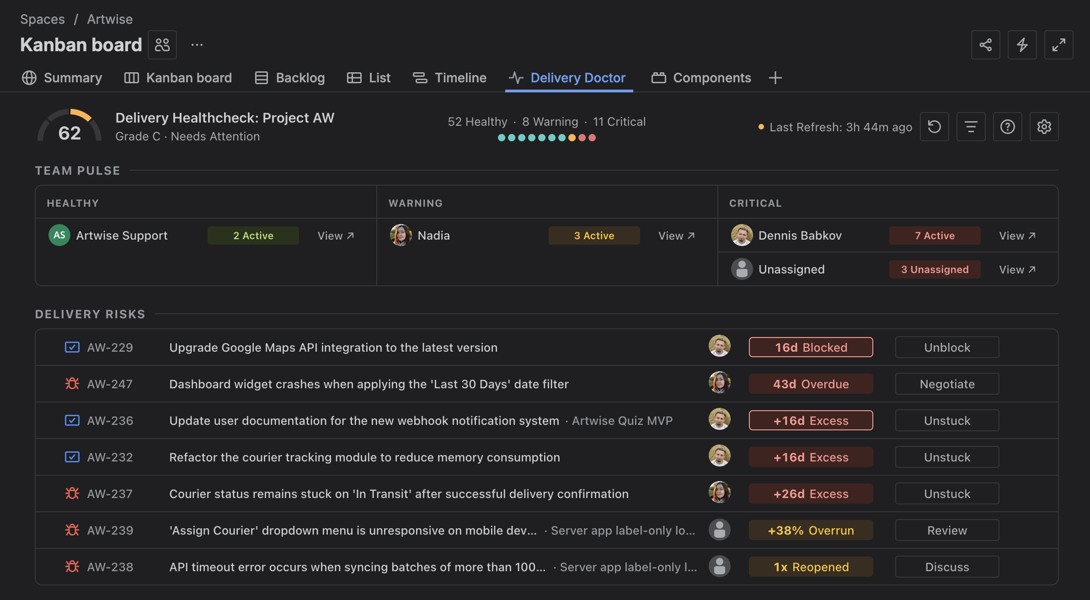Open the Backlog tab
The height and width of the screenshot is (600, 1090).
coord(289,78)
